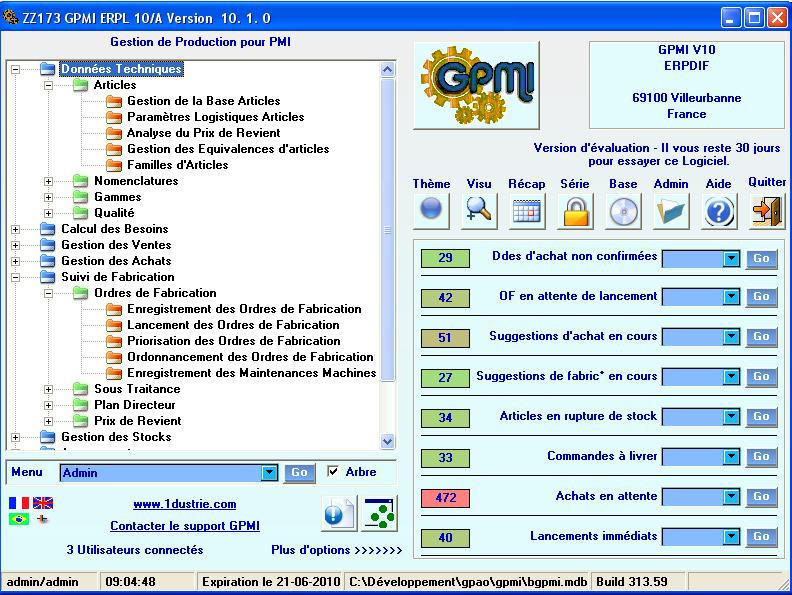Click the green 29 counter box

445,258
